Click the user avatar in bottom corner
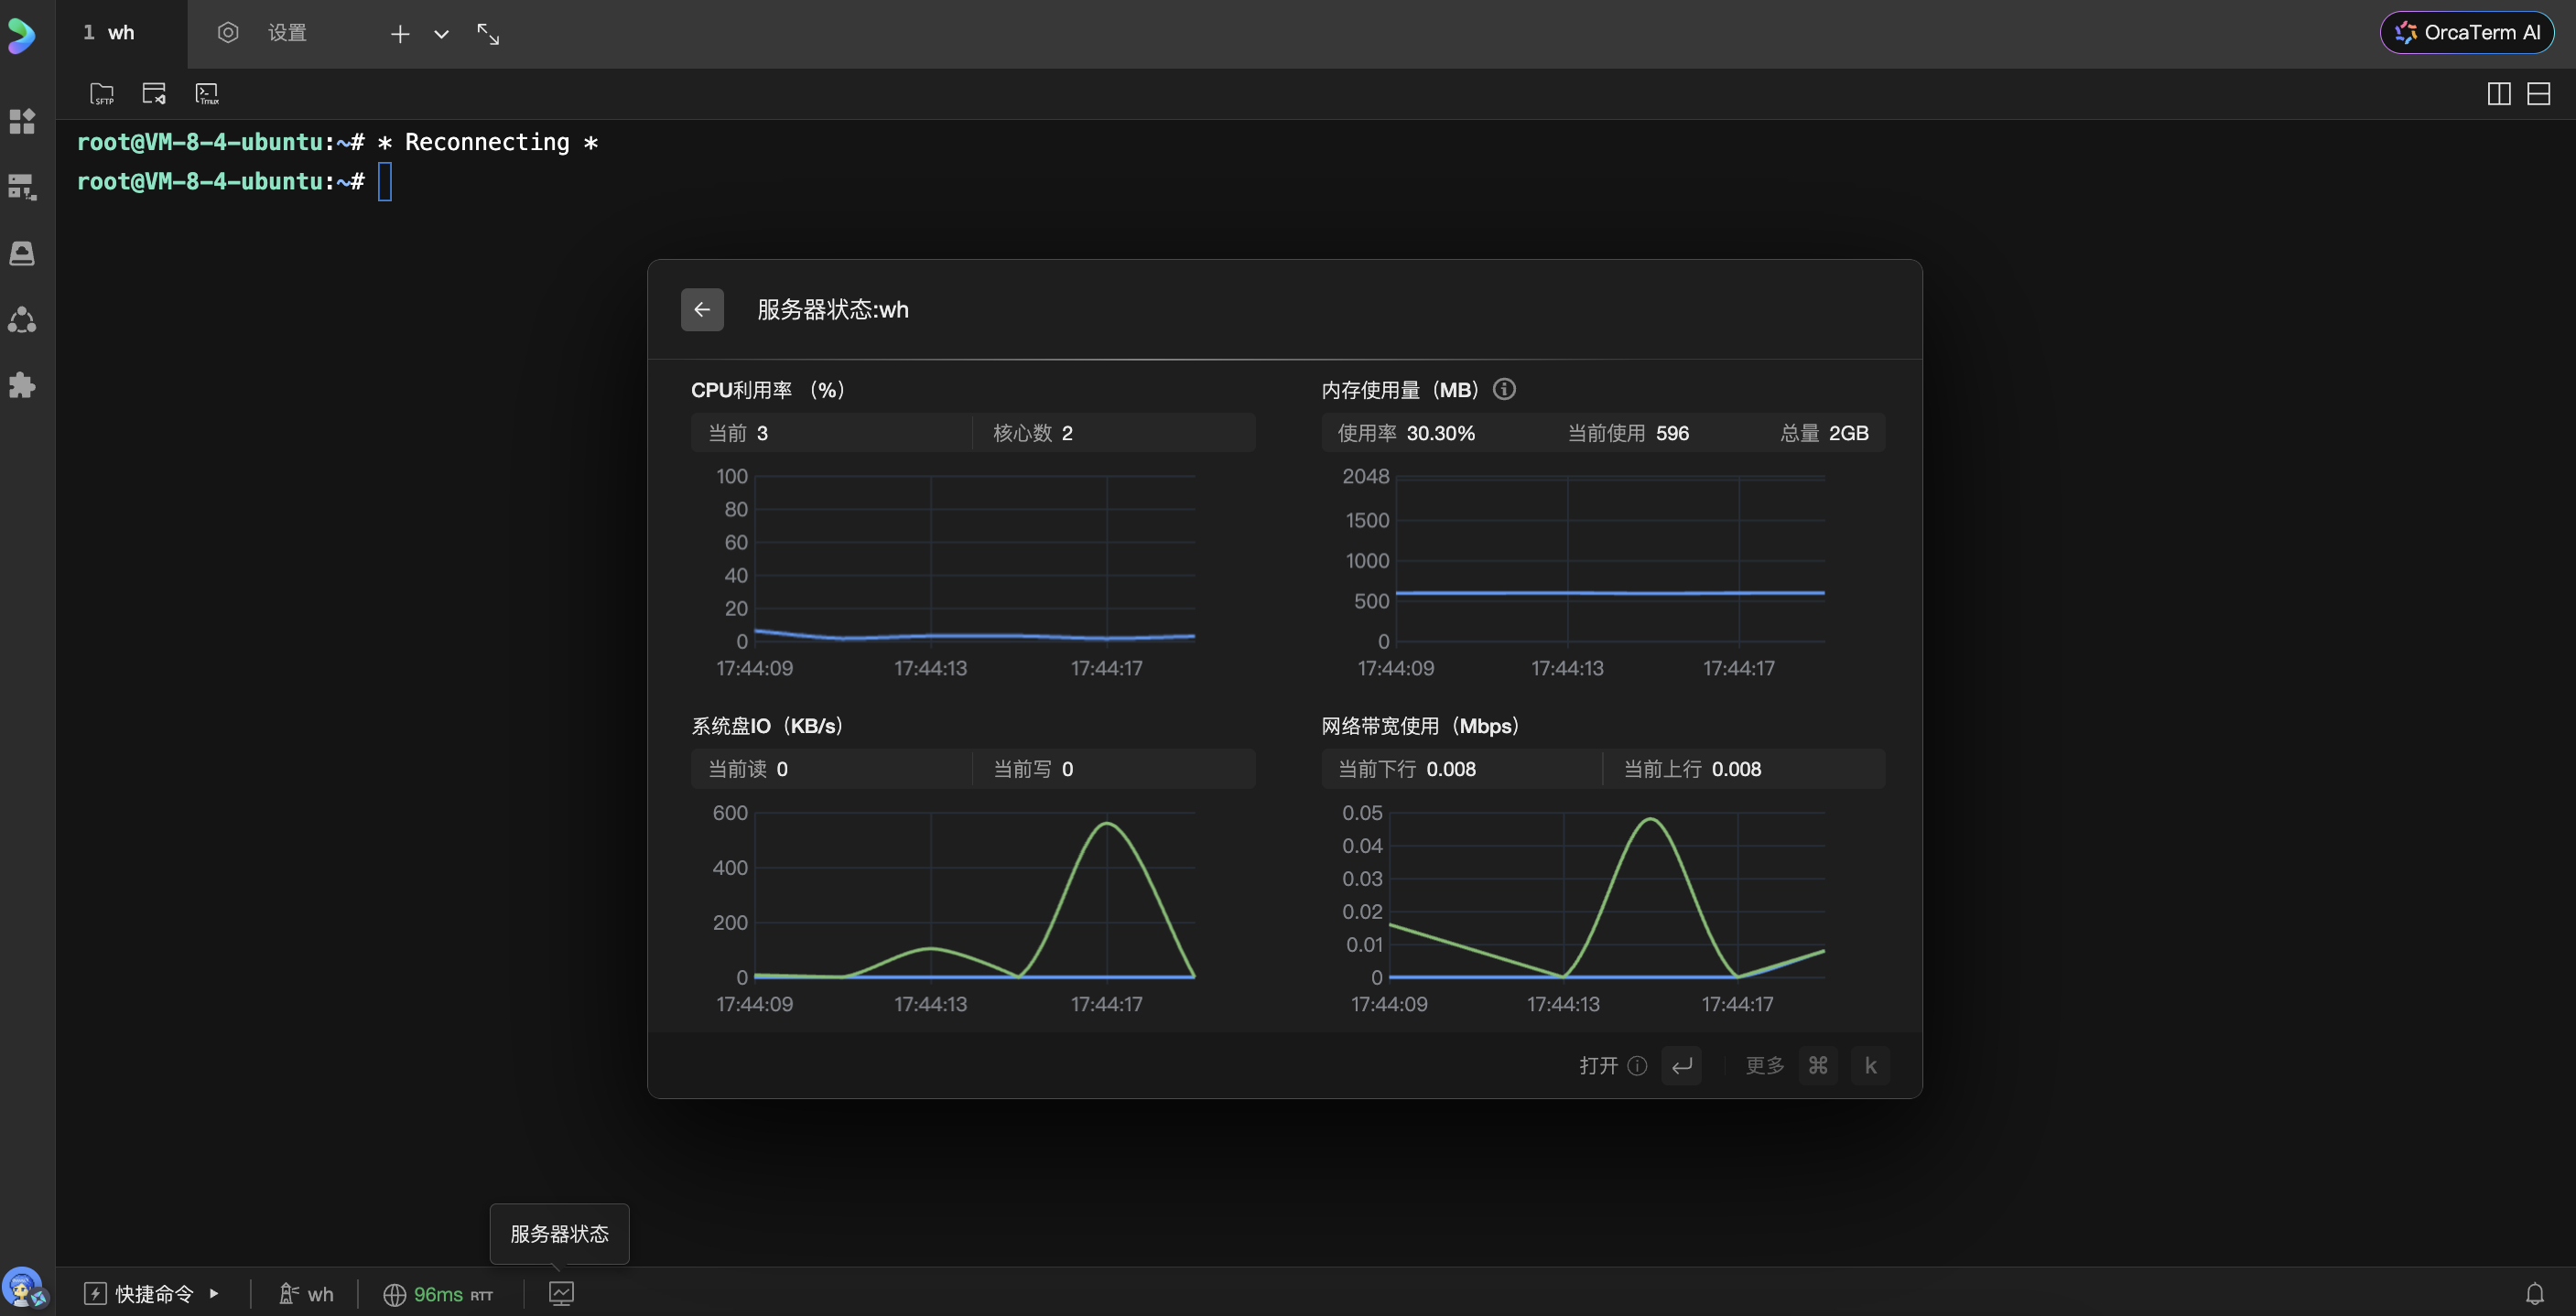The image size is (2576, 1316). click(x=22, y=1288)
